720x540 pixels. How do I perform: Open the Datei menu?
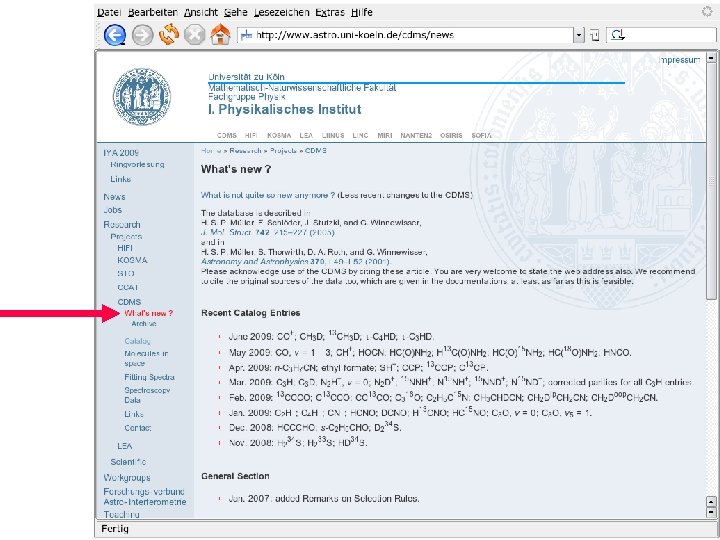coord(109,12)
